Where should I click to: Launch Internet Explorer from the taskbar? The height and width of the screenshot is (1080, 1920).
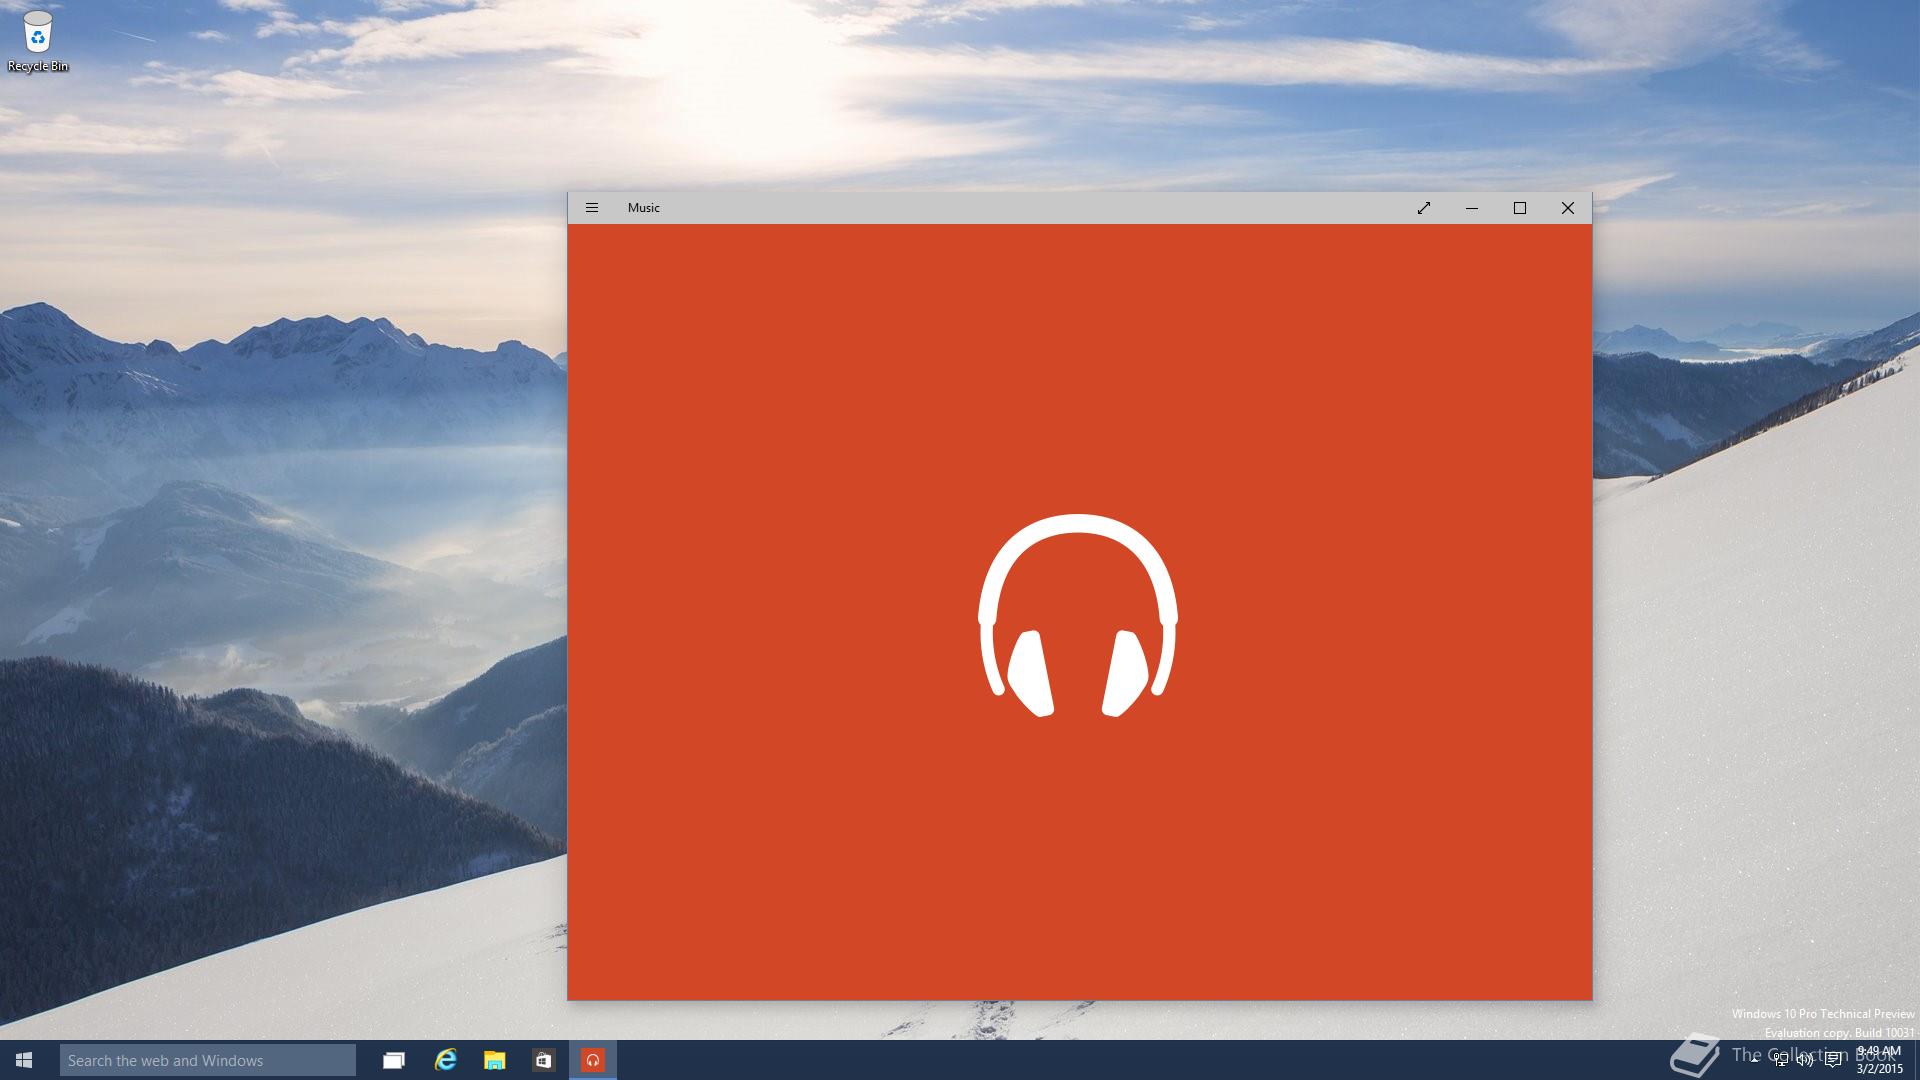[x=445, y=1060]
